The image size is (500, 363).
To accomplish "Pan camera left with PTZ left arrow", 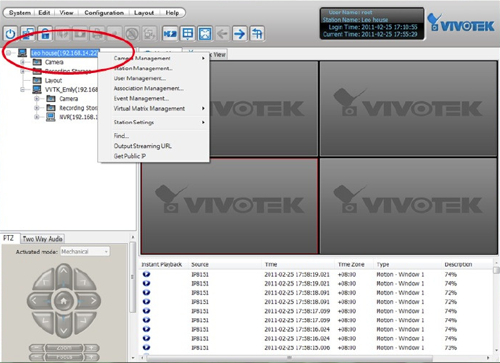I will tap(37, 301).
